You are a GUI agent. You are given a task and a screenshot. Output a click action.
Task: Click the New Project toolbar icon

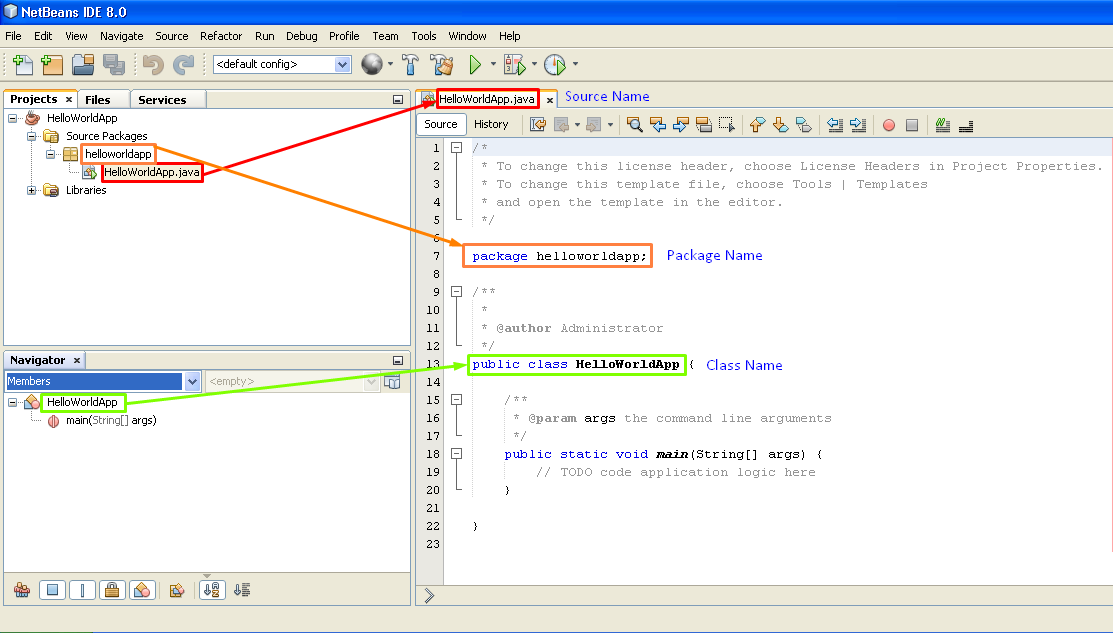pyautogui.click(x=52, y=65)
